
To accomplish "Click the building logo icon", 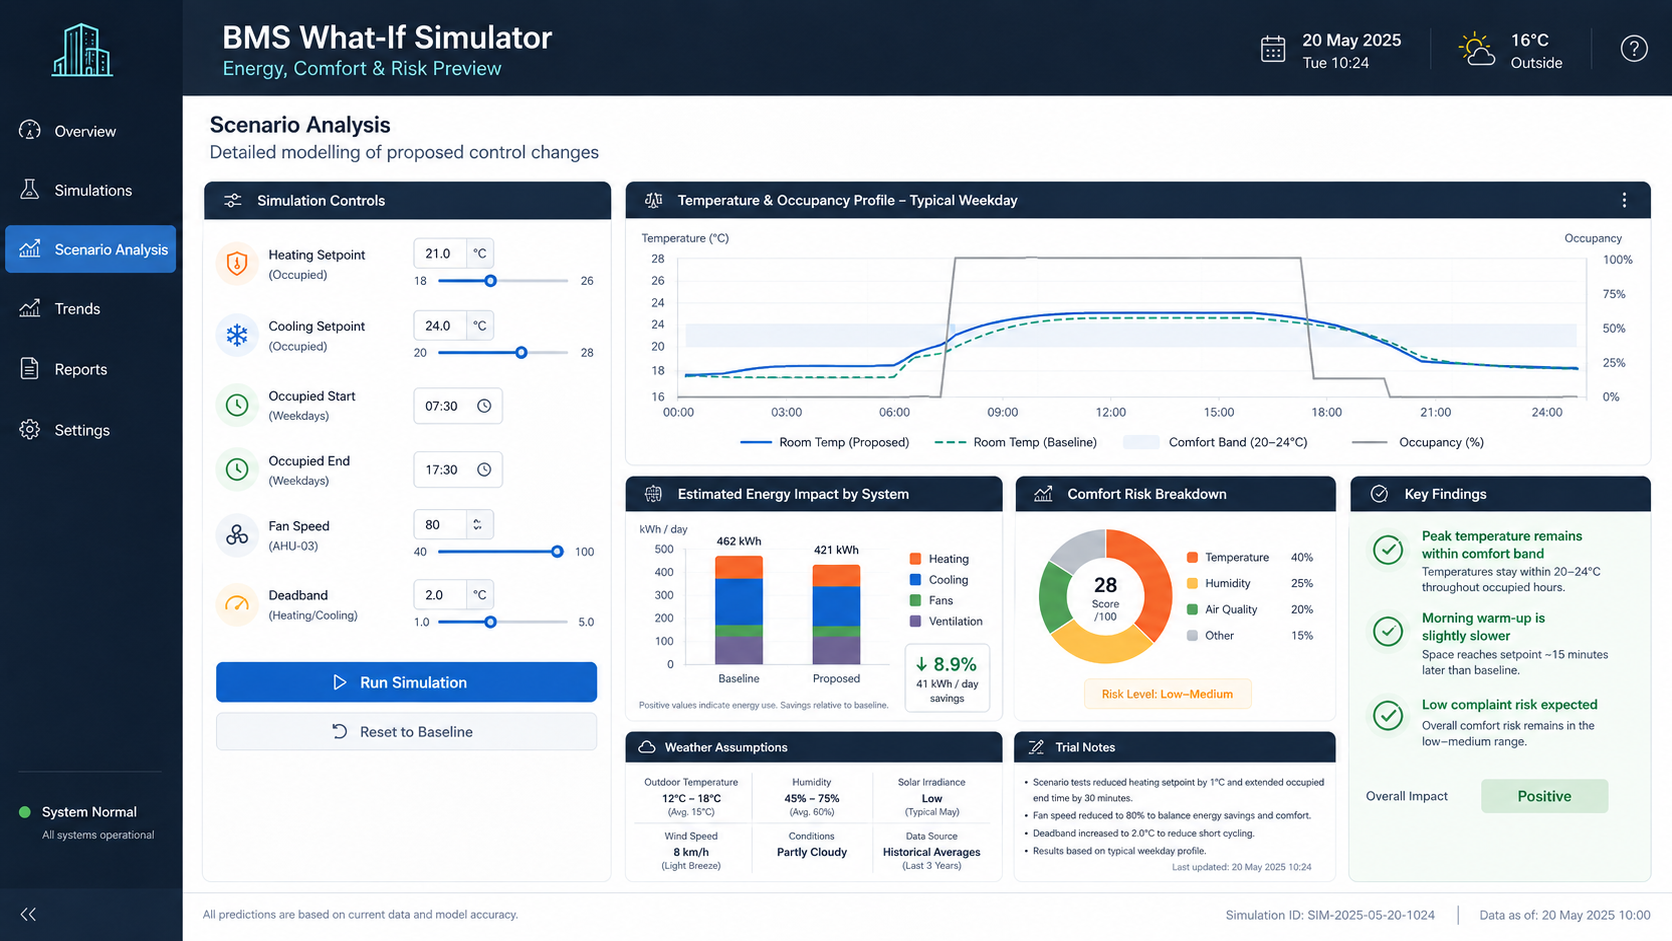I will 82,50.
